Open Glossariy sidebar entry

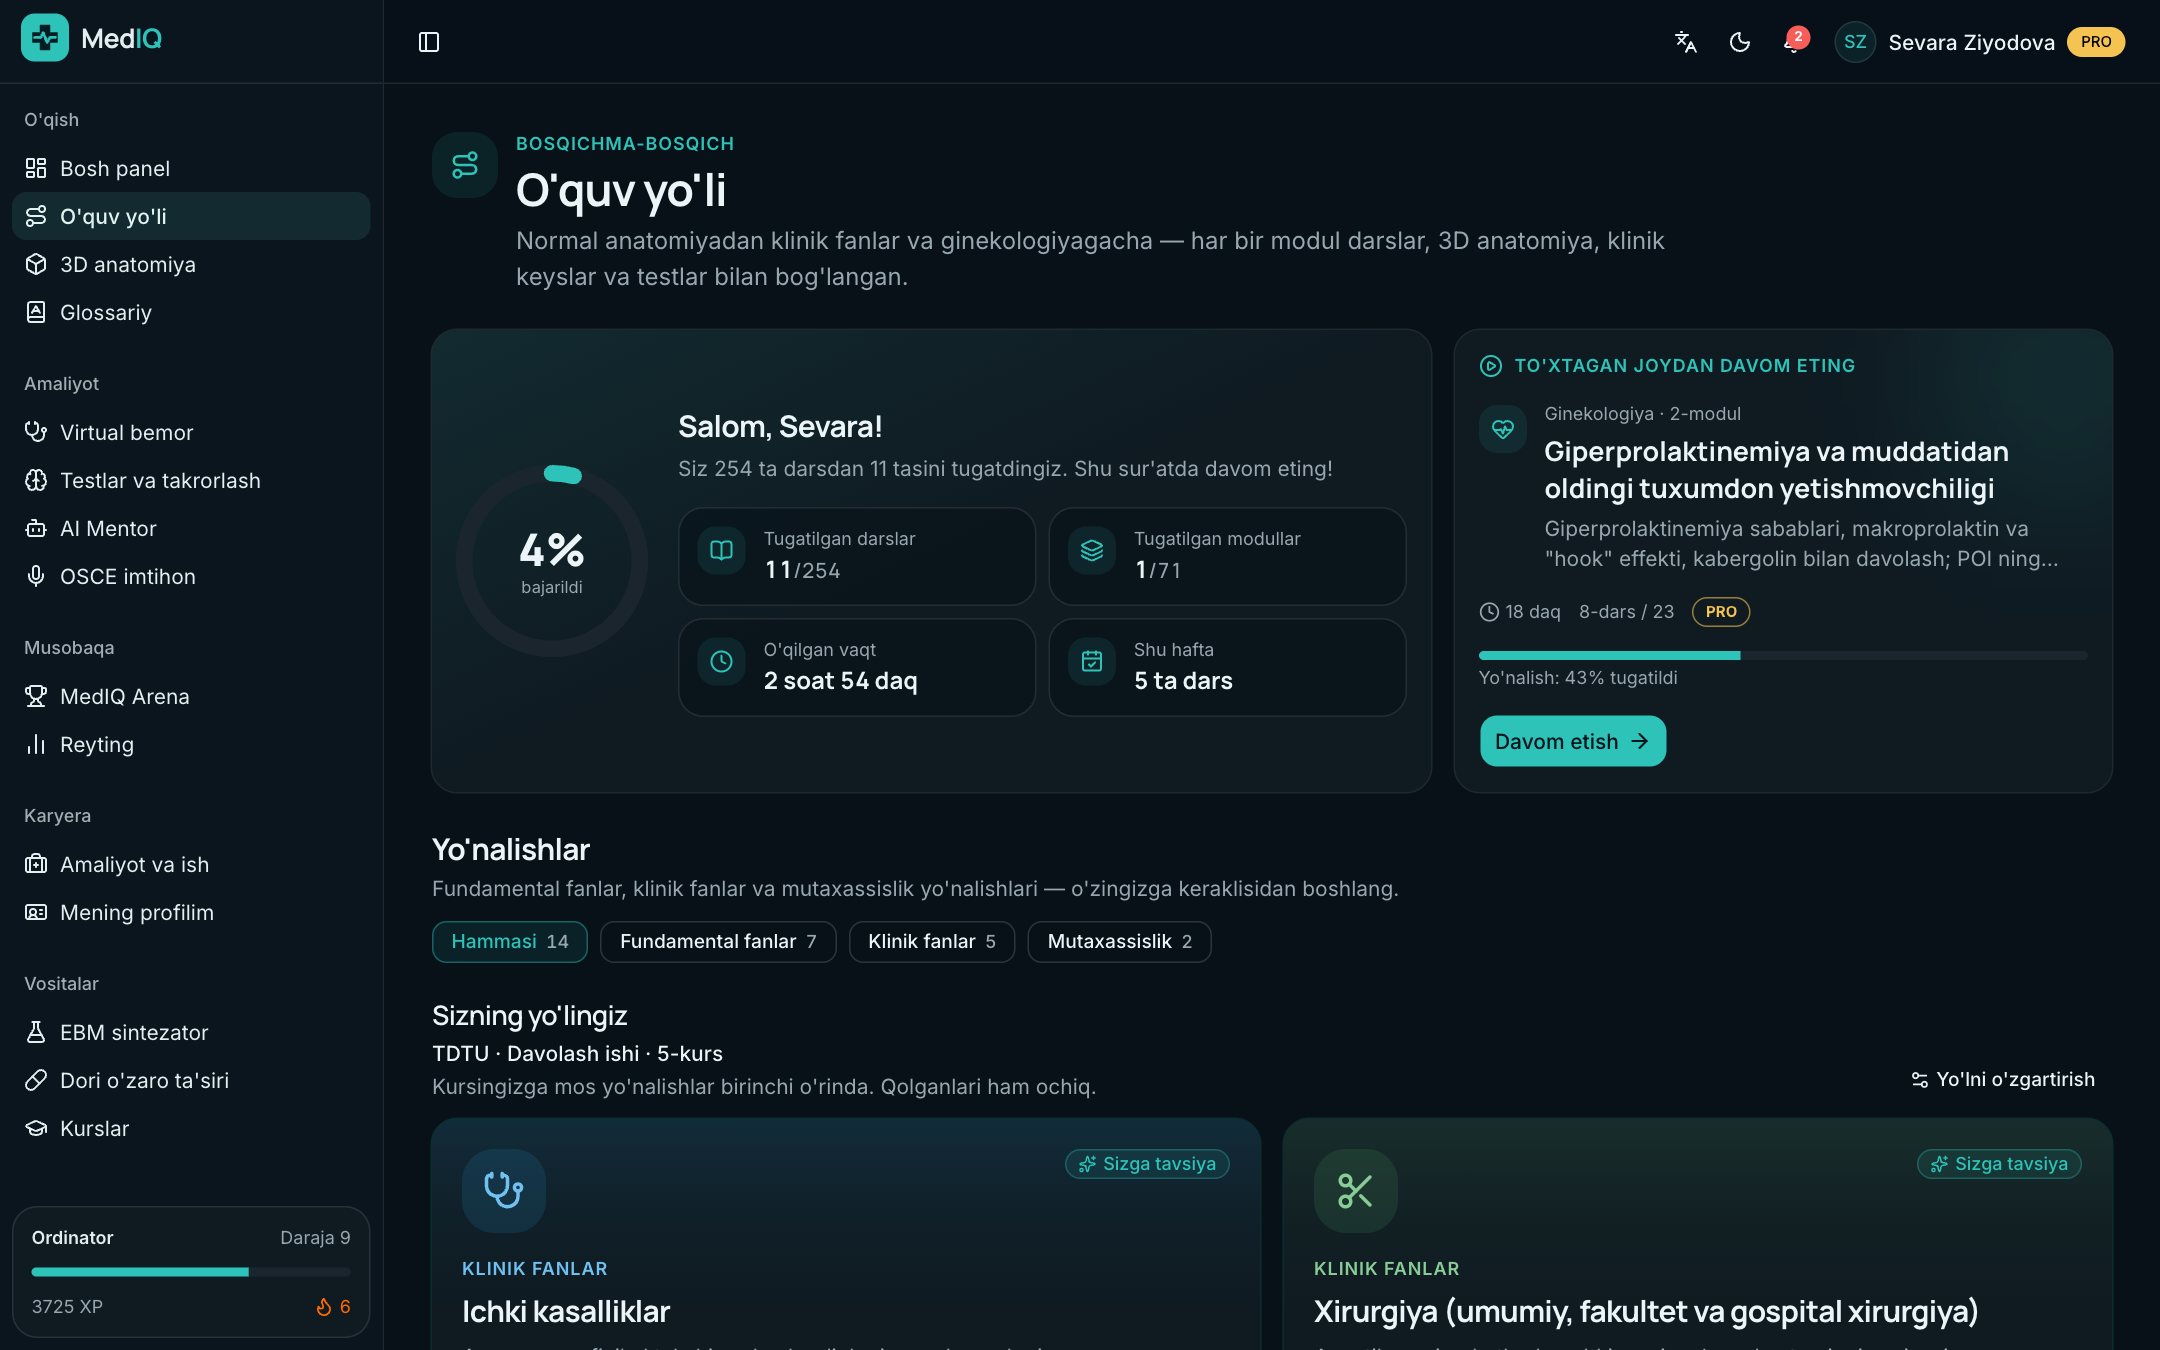click(x=191, y=312)
